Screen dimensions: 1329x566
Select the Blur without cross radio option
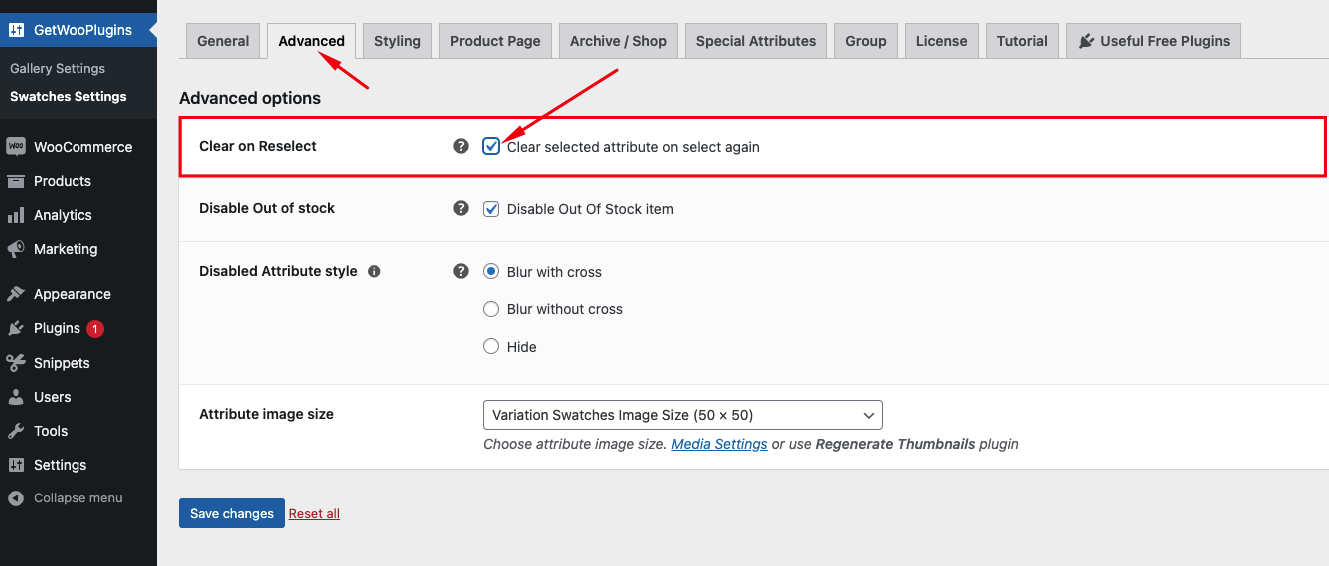[x=491, y=309]
